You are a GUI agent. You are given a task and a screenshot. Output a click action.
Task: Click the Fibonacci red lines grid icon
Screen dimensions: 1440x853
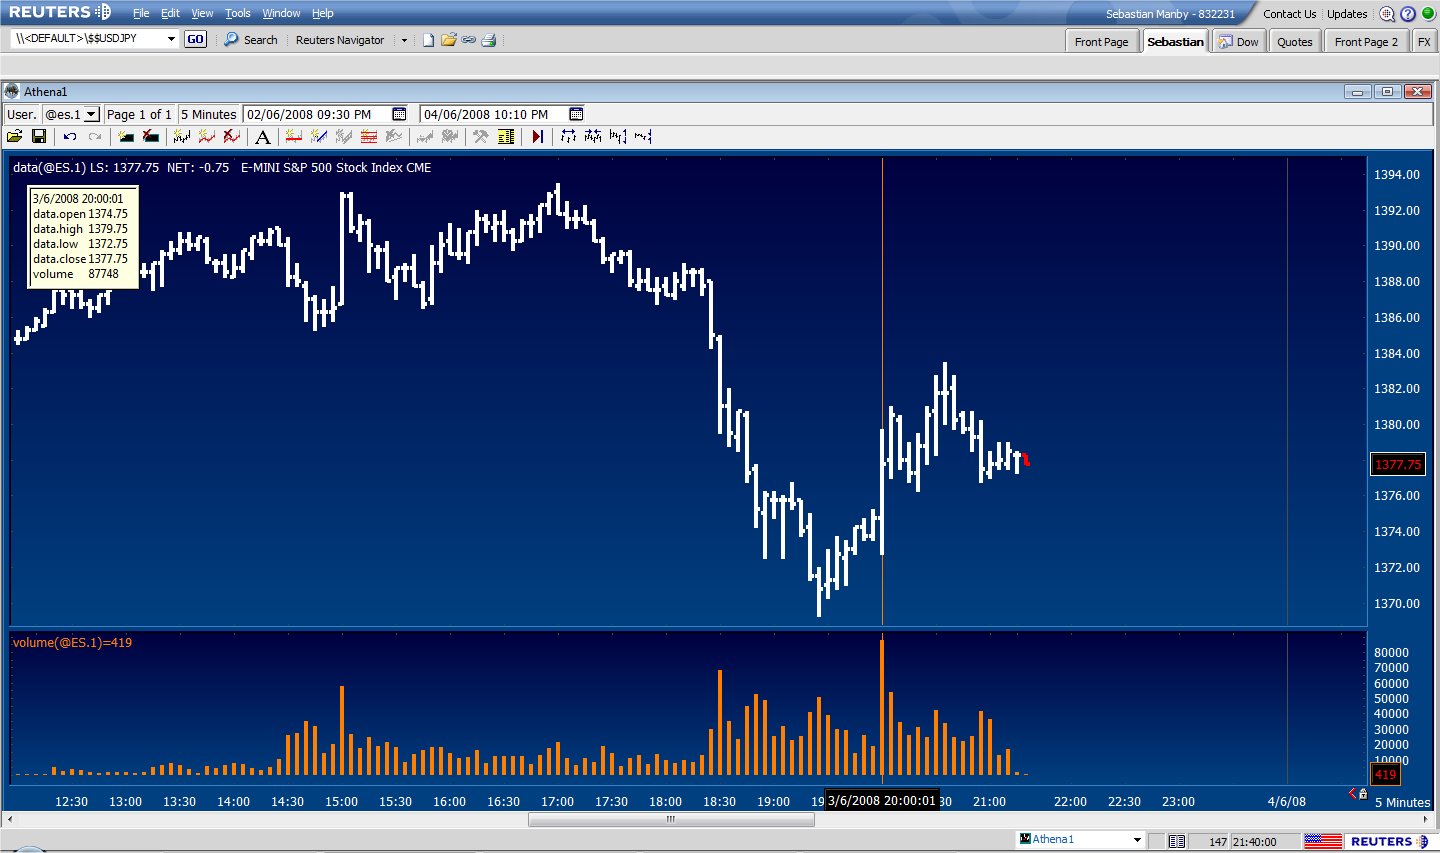[x=369, y=136]
